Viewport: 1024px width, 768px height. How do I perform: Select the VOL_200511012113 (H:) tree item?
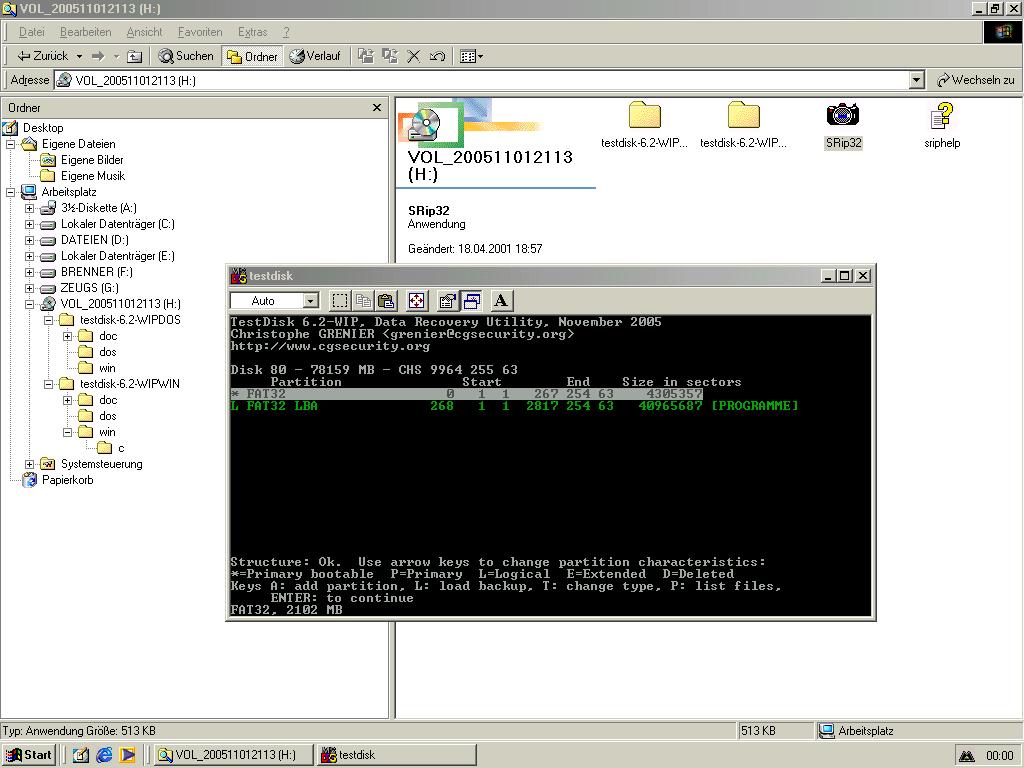(x=120, y=304)
